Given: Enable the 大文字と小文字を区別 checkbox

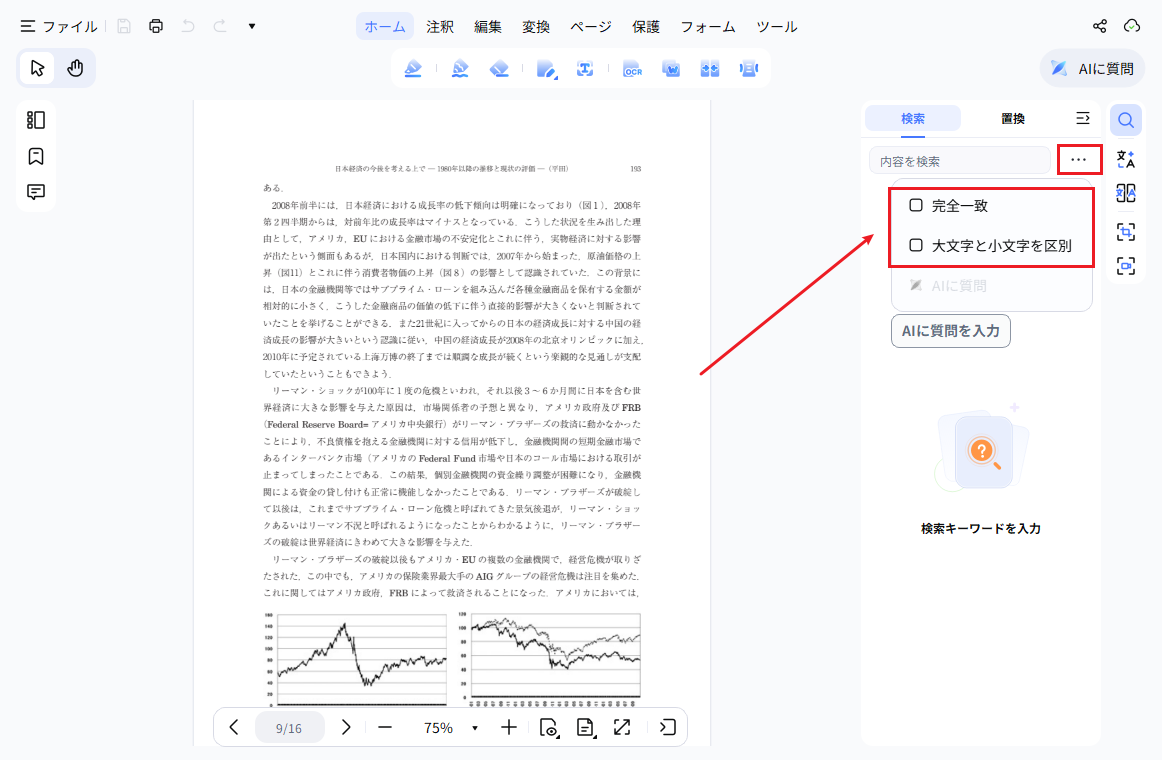Looking at the screenshot, I should (x=916, y=245).
